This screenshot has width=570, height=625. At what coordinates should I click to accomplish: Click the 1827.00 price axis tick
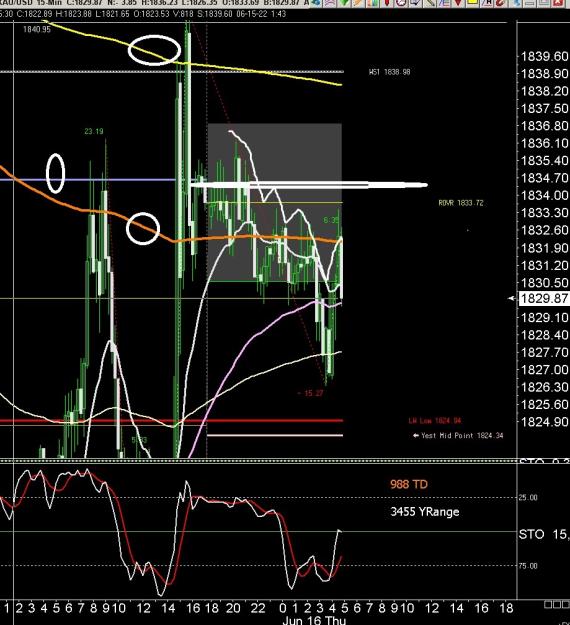point(544,369)
